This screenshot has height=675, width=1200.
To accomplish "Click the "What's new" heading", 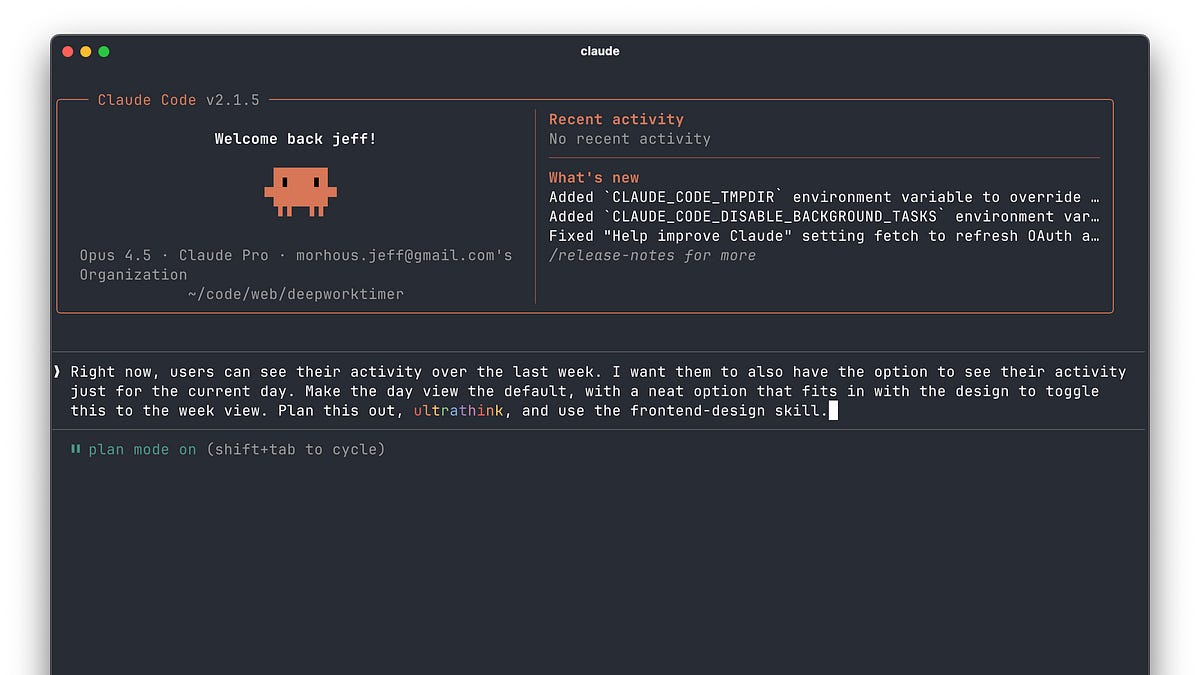I will pos(594,178).
